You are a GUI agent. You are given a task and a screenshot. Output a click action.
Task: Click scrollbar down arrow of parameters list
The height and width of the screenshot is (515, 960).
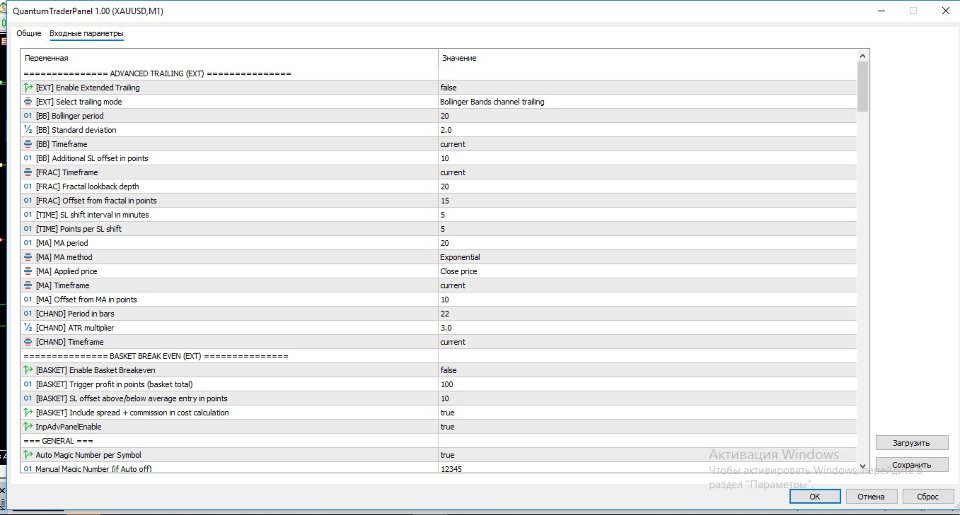863,467
